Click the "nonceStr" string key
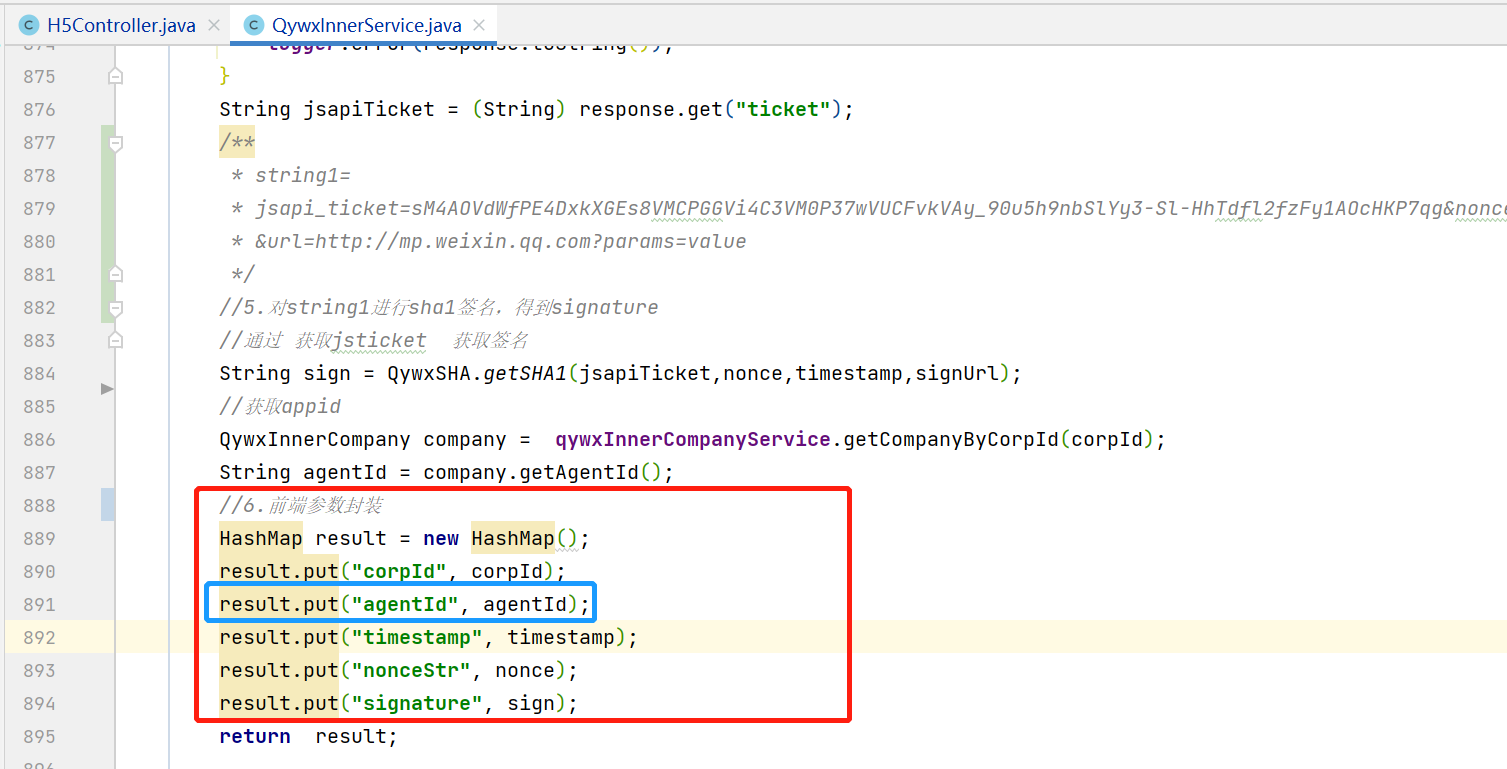1507x769 pixels. click(411, 670)
